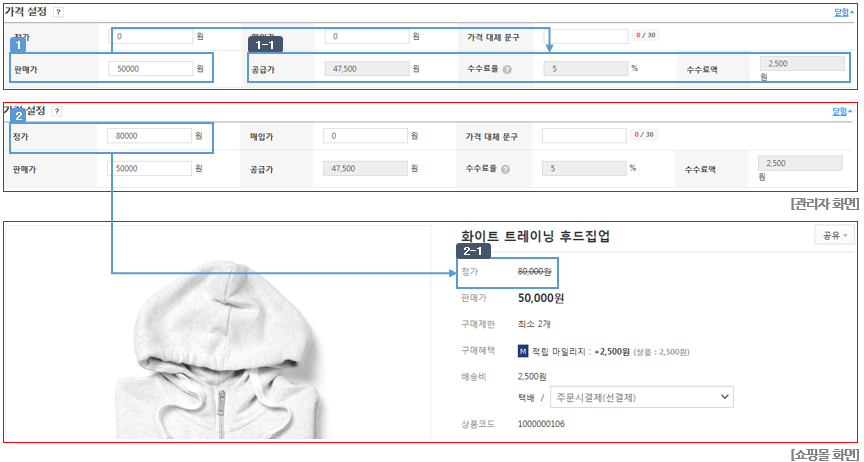Click the 0 / 30 counter in the panel with 정가 0
This screenshot has height=462, width=864.
(x=647, y=36)
